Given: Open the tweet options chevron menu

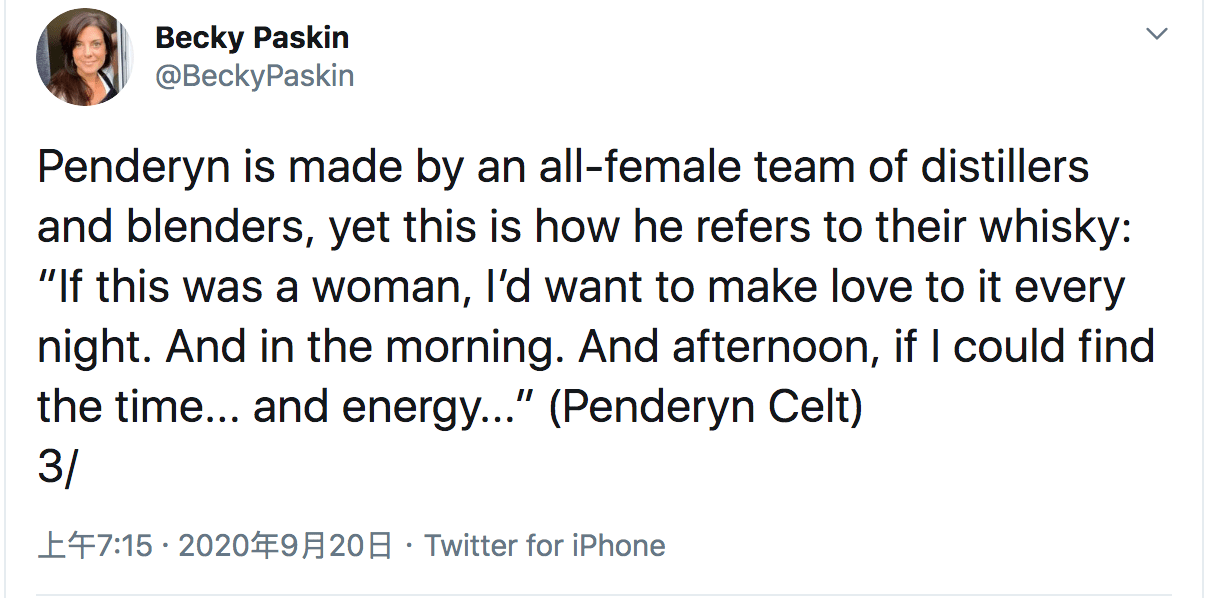Looking at the screenshot, I should coord(1156,35).
